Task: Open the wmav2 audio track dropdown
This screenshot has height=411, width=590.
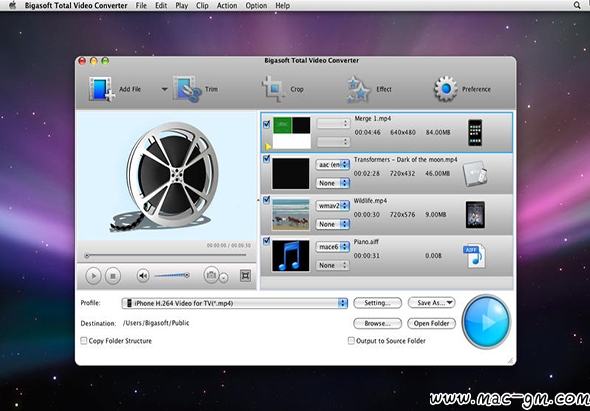Action: tap(332, 206)
